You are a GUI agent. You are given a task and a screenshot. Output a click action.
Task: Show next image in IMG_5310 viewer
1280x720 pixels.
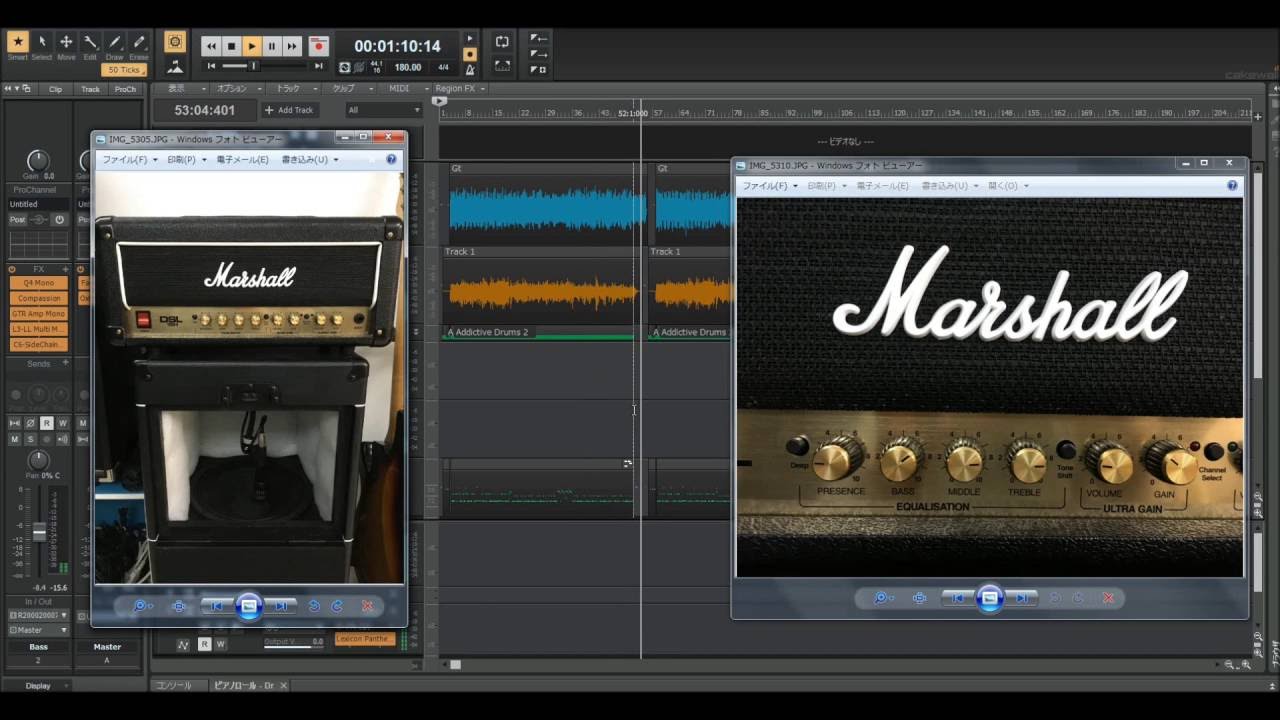[x=1023, y=598]
